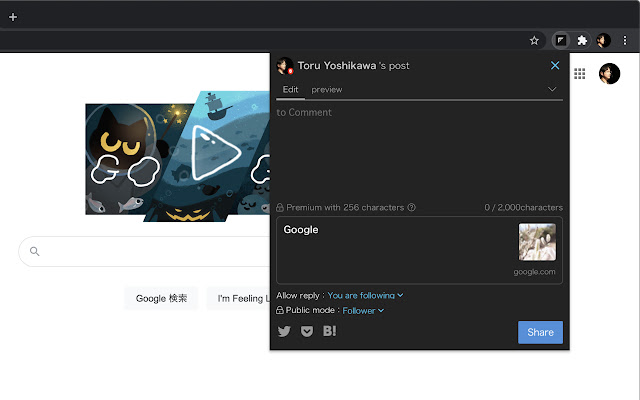Open the Chrome extensions puzzle icon
The image size is (640, 400).
tap(583, 41)
